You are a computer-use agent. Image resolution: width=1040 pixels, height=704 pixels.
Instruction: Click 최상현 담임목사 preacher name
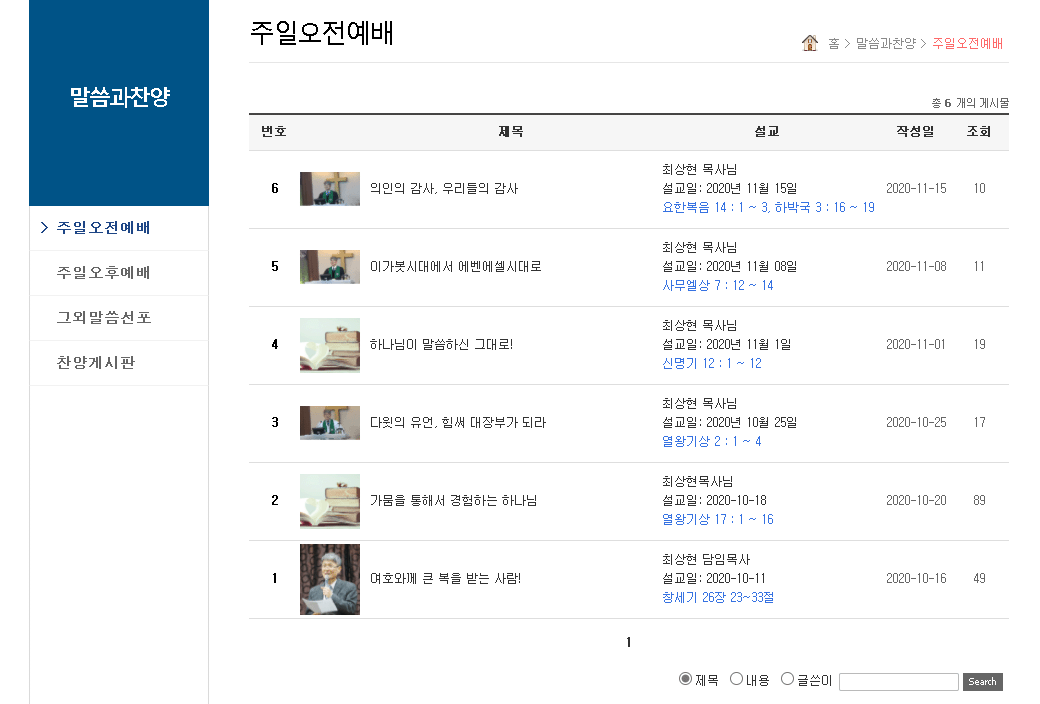(706, 559)
